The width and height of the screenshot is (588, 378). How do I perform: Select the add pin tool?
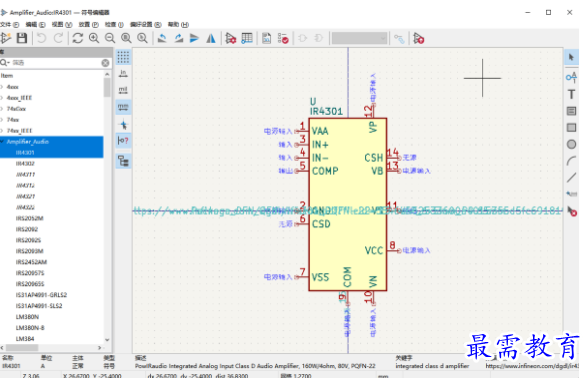coord(571,77)
